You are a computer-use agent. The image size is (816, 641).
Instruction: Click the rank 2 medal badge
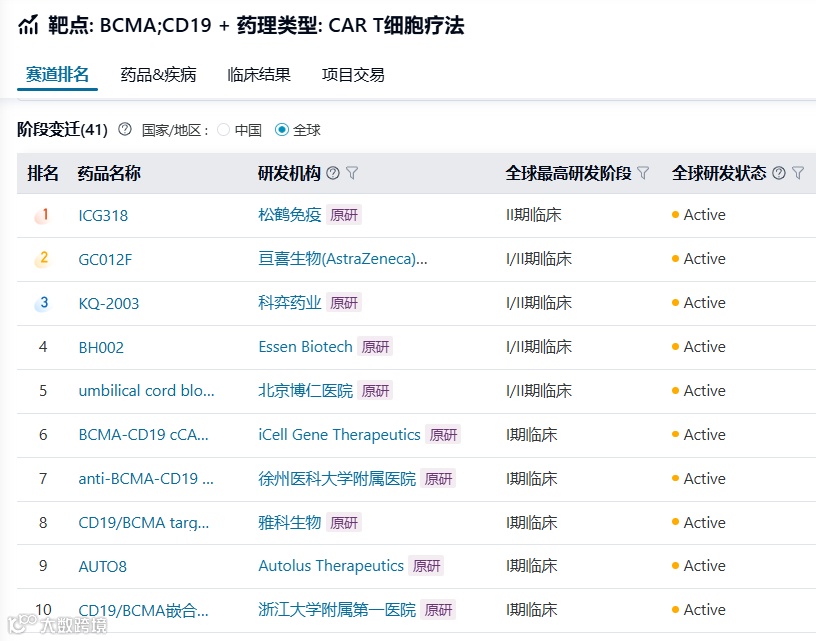[43, 259]
